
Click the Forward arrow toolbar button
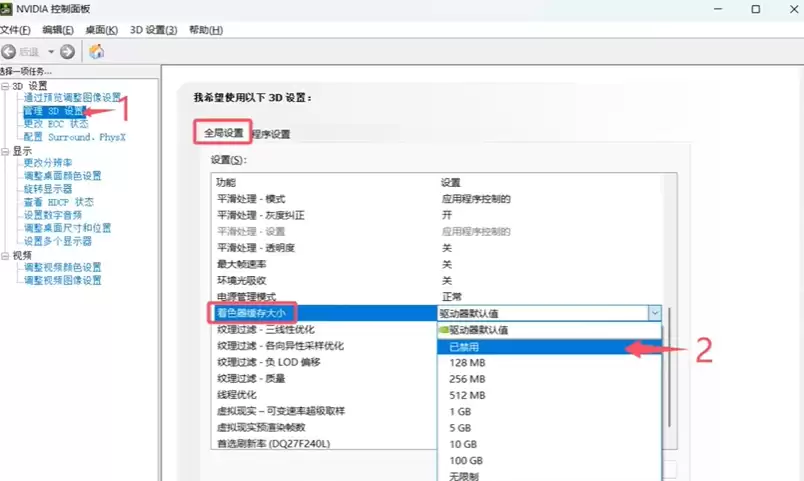[67, 52]
